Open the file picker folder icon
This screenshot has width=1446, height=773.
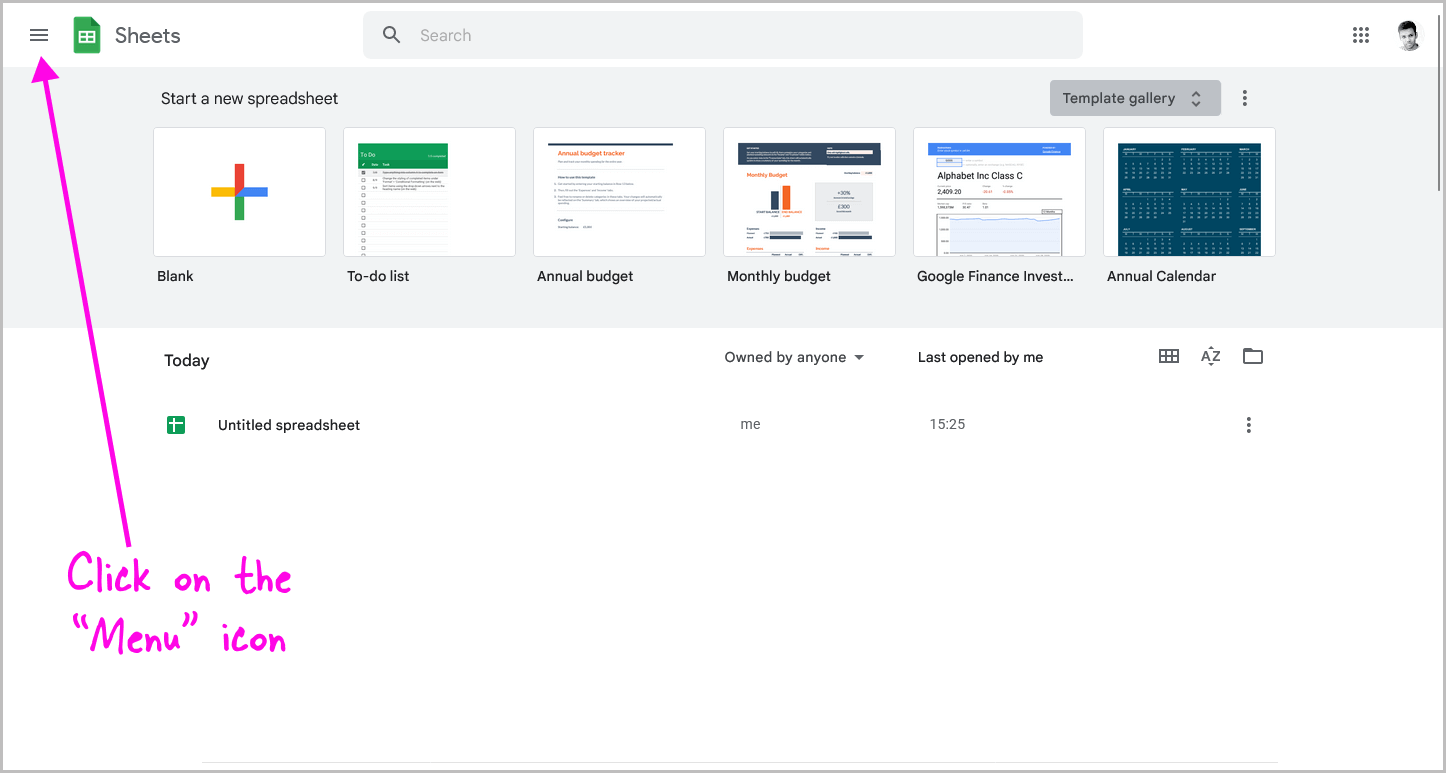point(1253,356)
